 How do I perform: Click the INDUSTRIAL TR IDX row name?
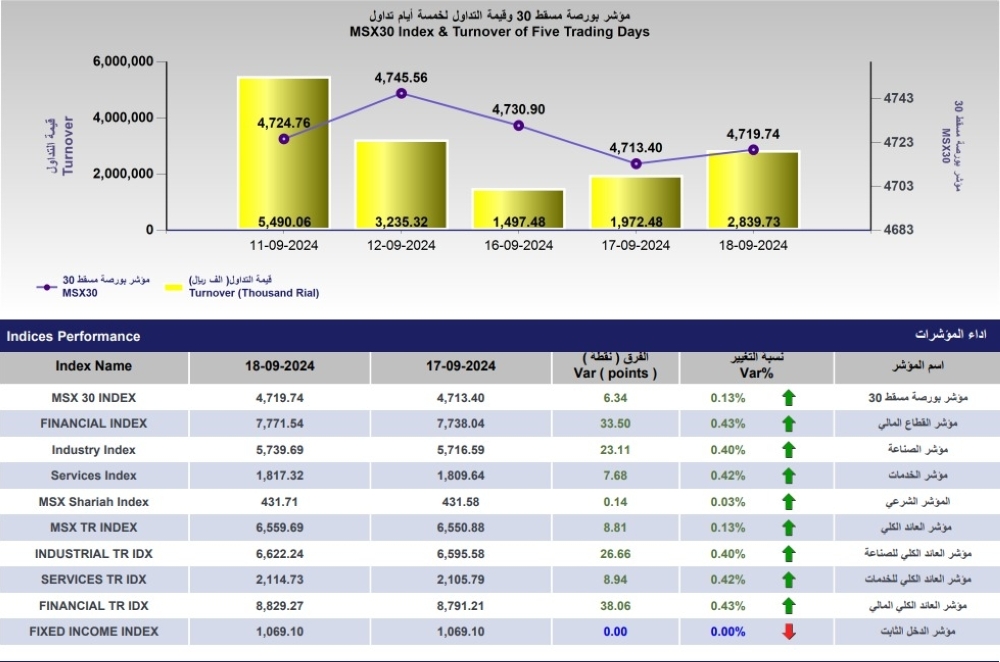(94, 554)
